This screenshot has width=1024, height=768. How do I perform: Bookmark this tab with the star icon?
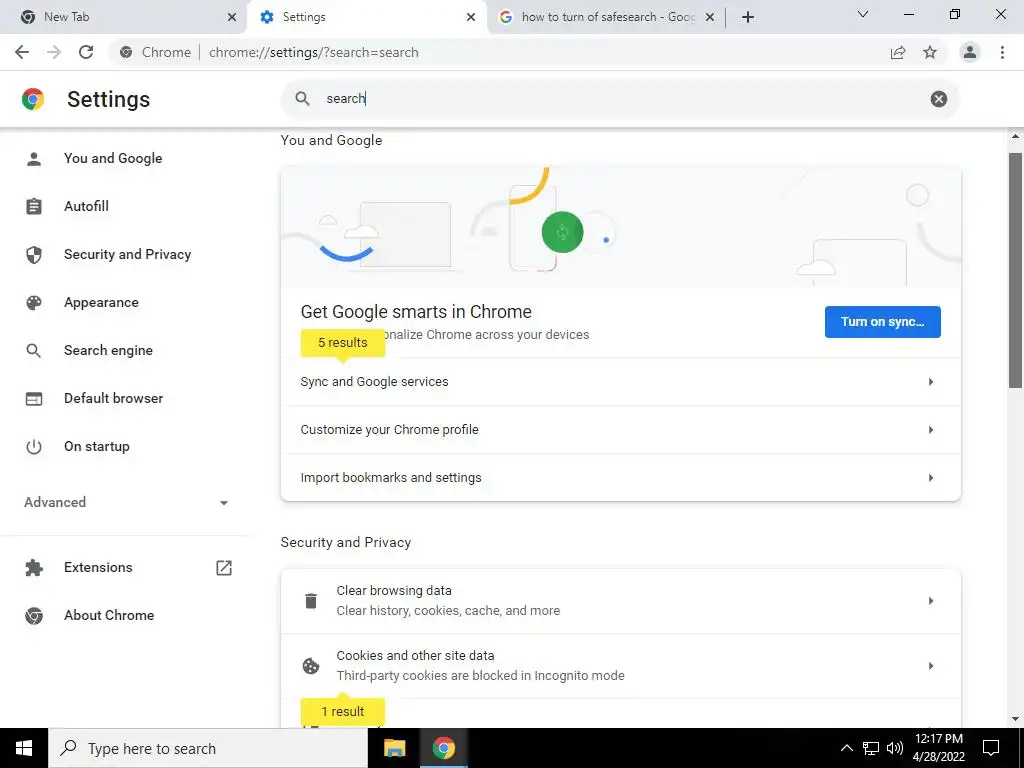click(930, 52)
